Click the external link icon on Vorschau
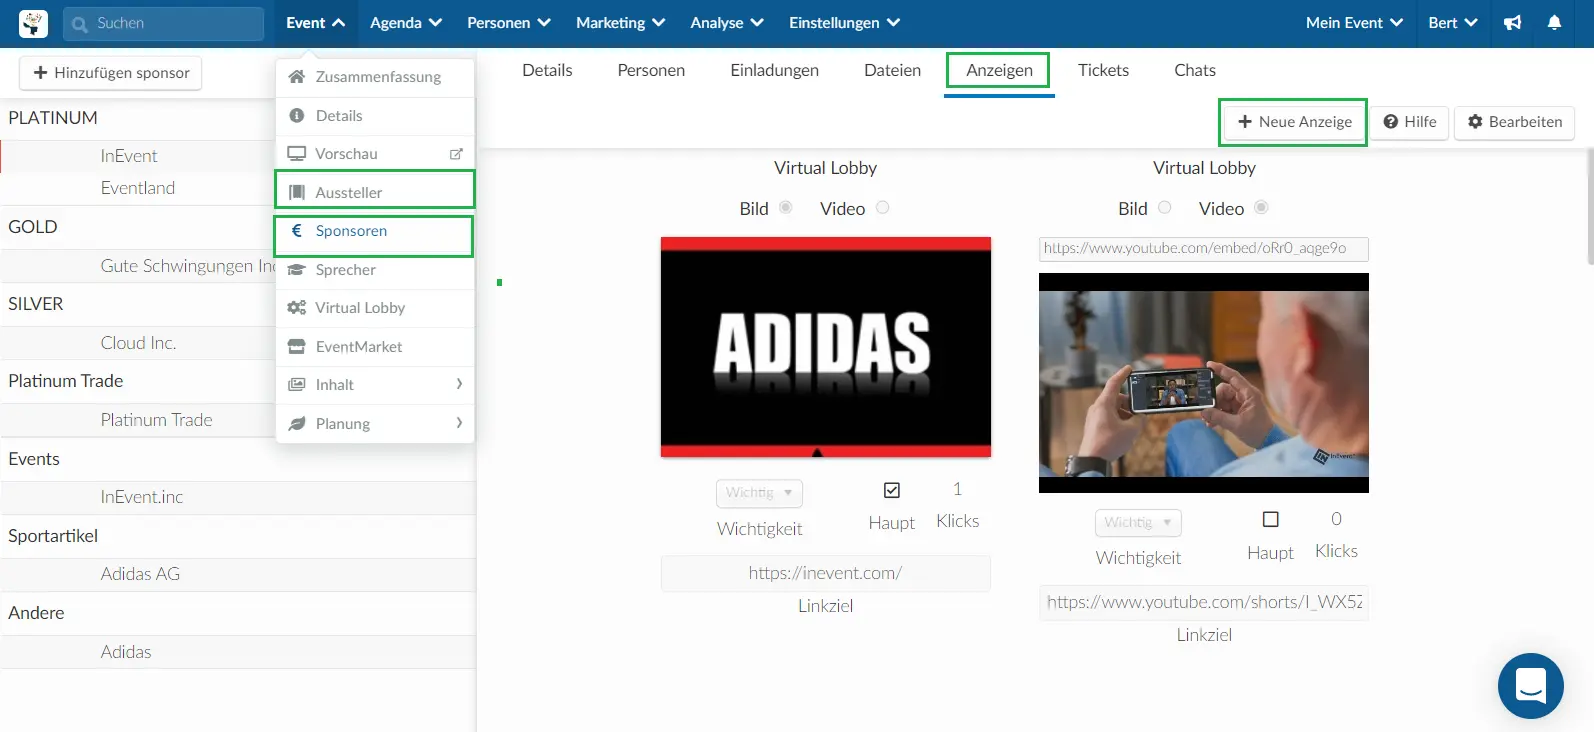 pyautogui.click(x=456, y=154)
